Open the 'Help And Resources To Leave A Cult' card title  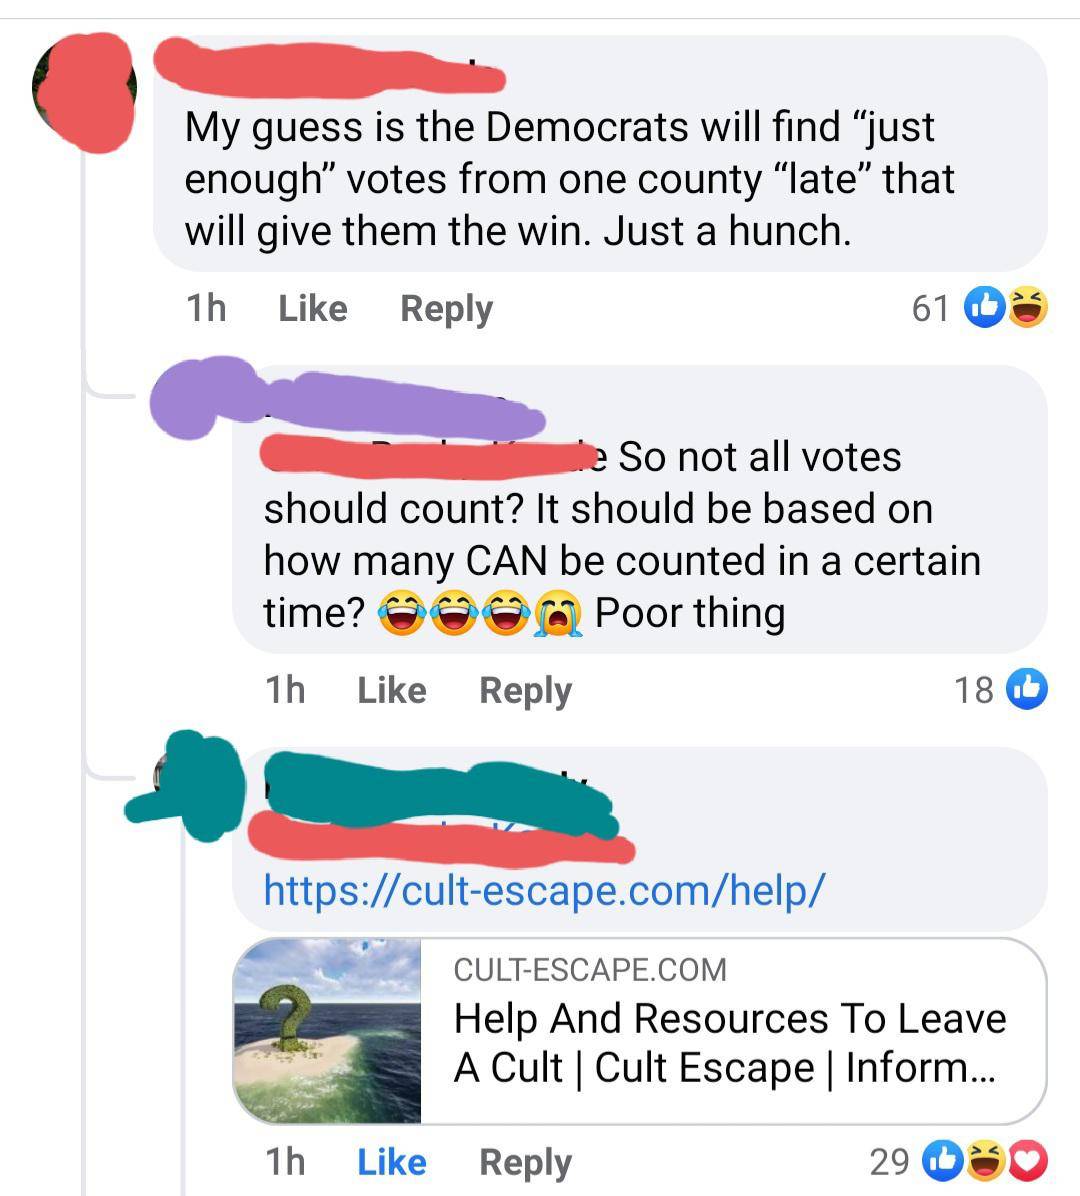730,1043
